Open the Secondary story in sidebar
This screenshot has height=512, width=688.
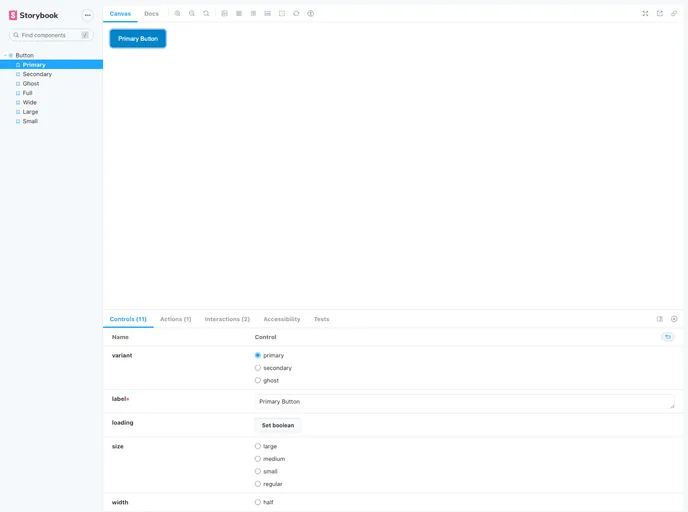pyautogui.click(x=37, y=74)
